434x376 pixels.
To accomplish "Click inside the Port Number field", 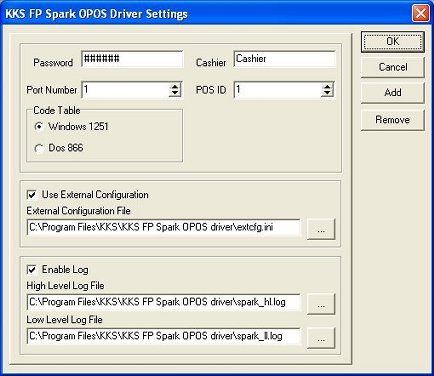I will click(x=125, y=90).
